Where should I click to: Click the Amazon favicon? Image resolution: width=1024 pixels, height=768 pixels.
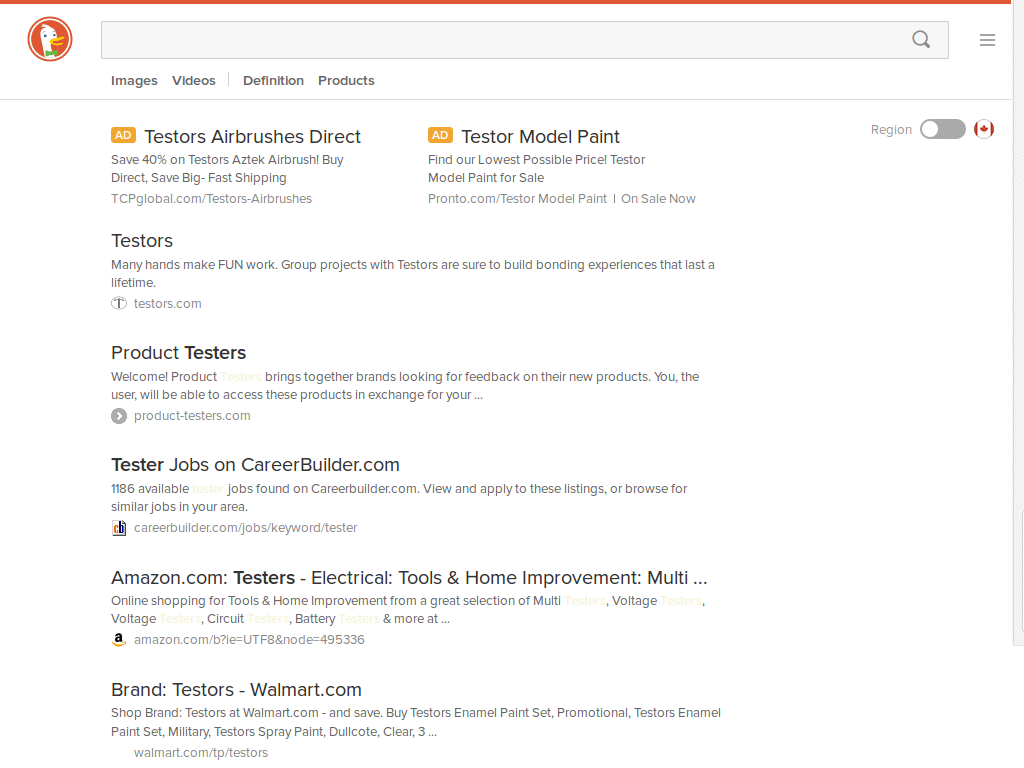point(119,640)
